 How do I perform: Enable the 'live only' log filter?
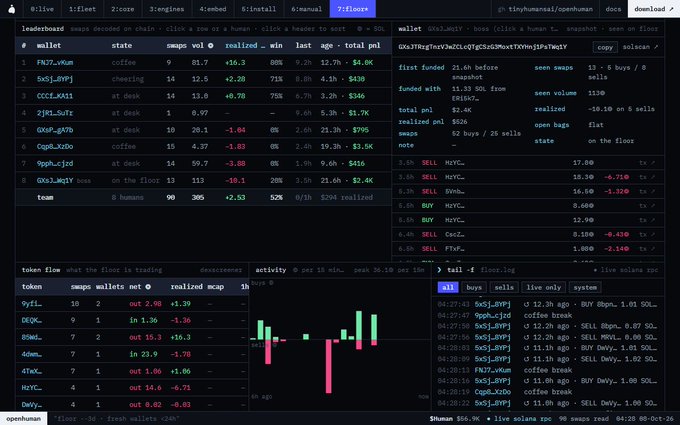pos(543,287)
